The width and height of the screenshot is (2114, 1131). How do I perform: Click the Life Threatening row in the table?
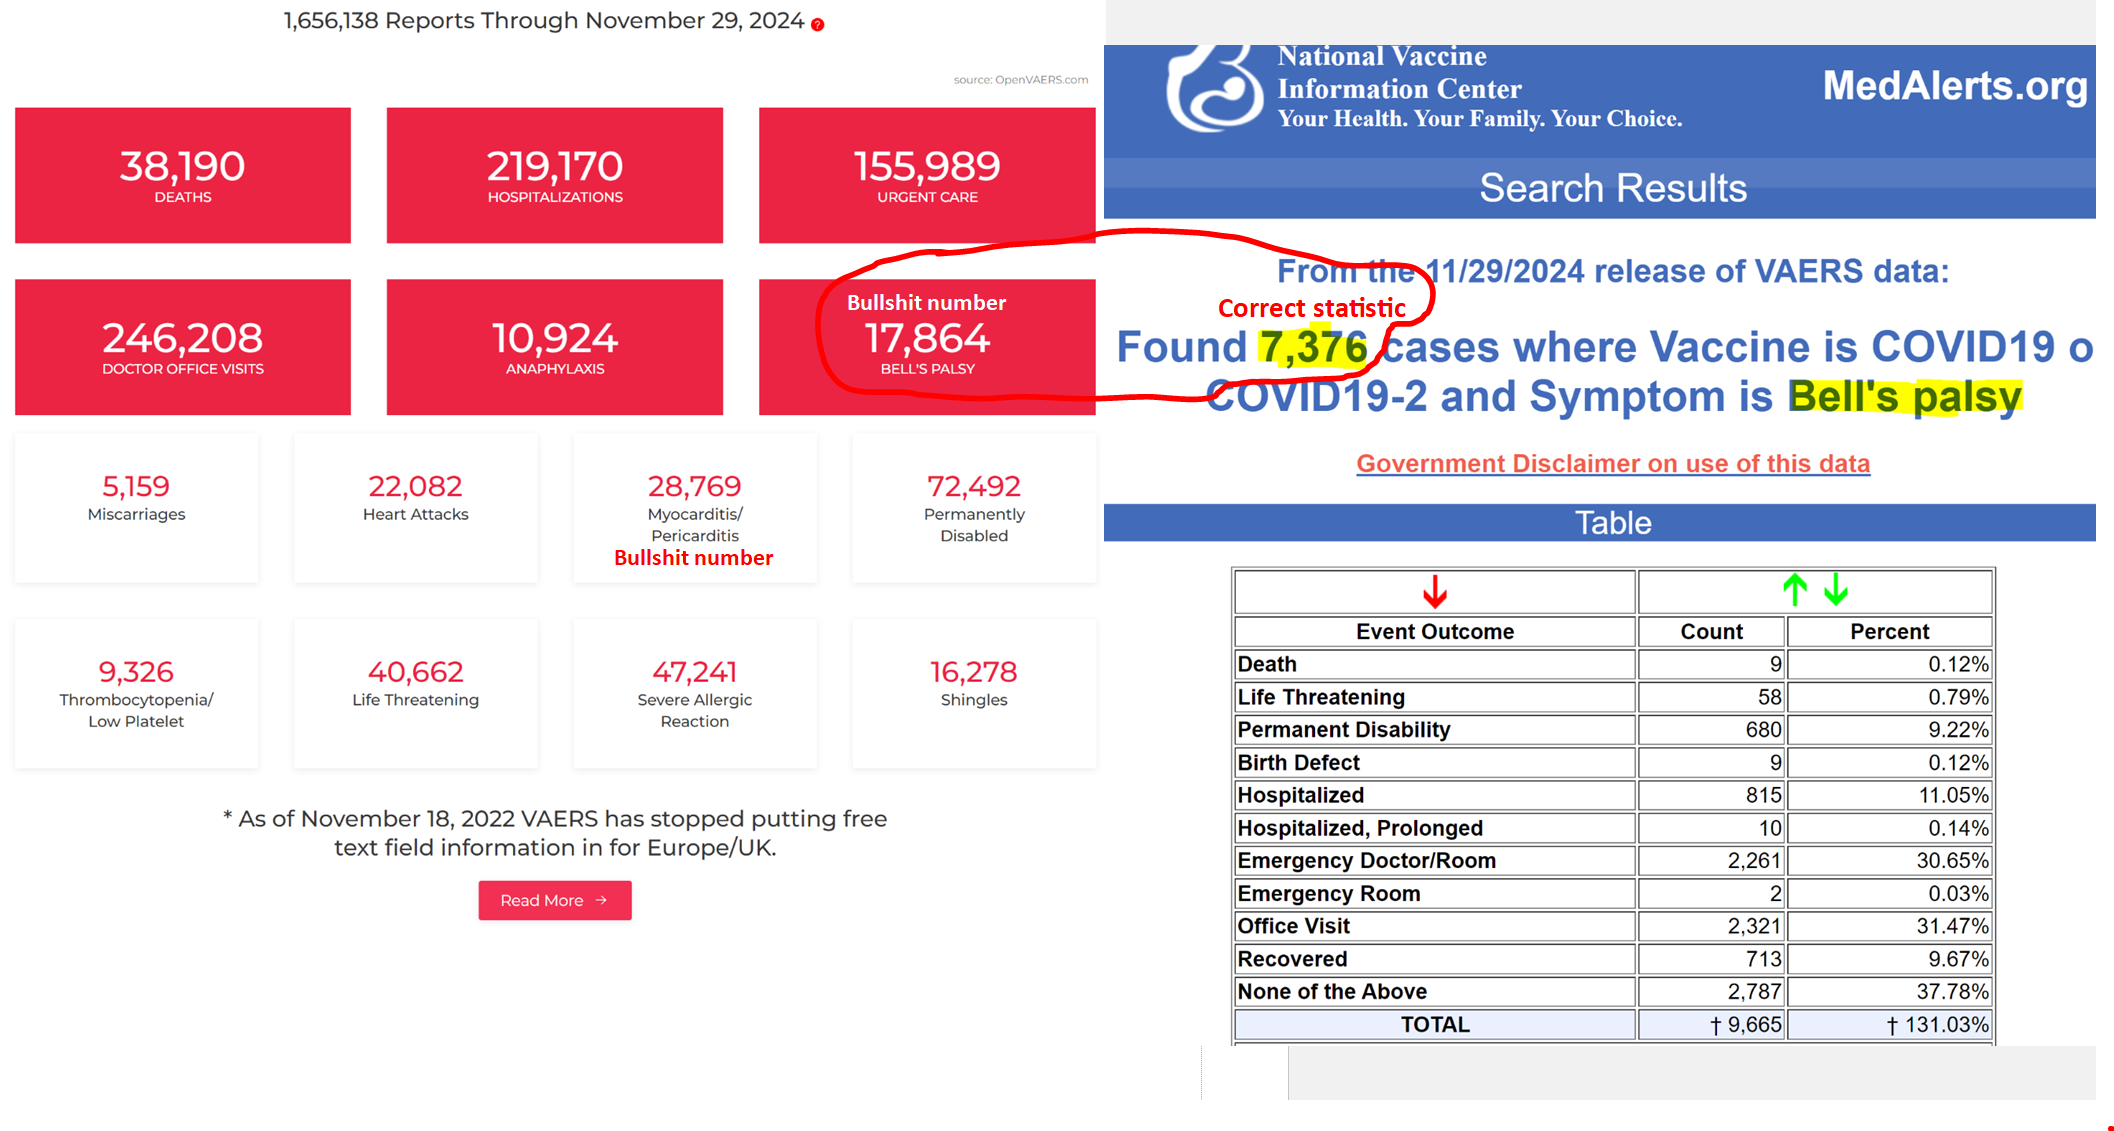tap(1613, 697)
